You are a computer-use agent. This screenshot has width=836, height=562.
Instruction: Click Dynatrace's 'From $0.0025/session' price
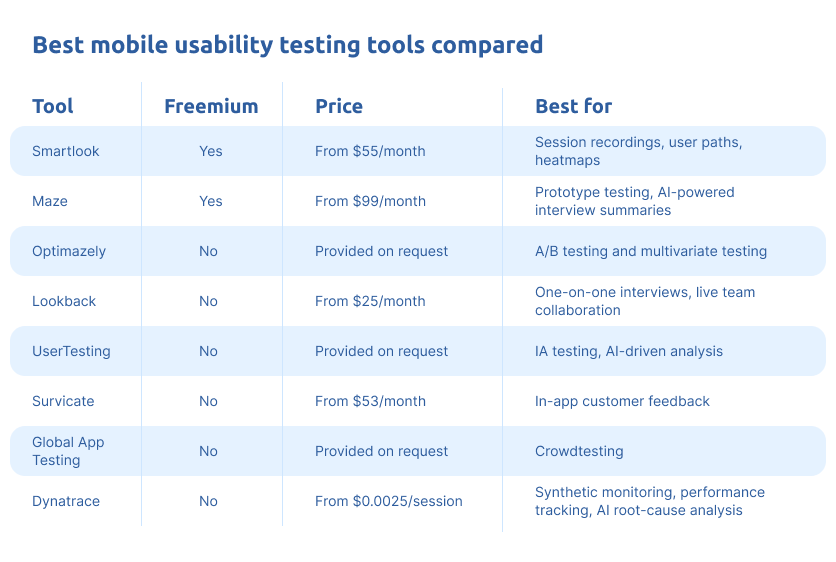point(388,501)
